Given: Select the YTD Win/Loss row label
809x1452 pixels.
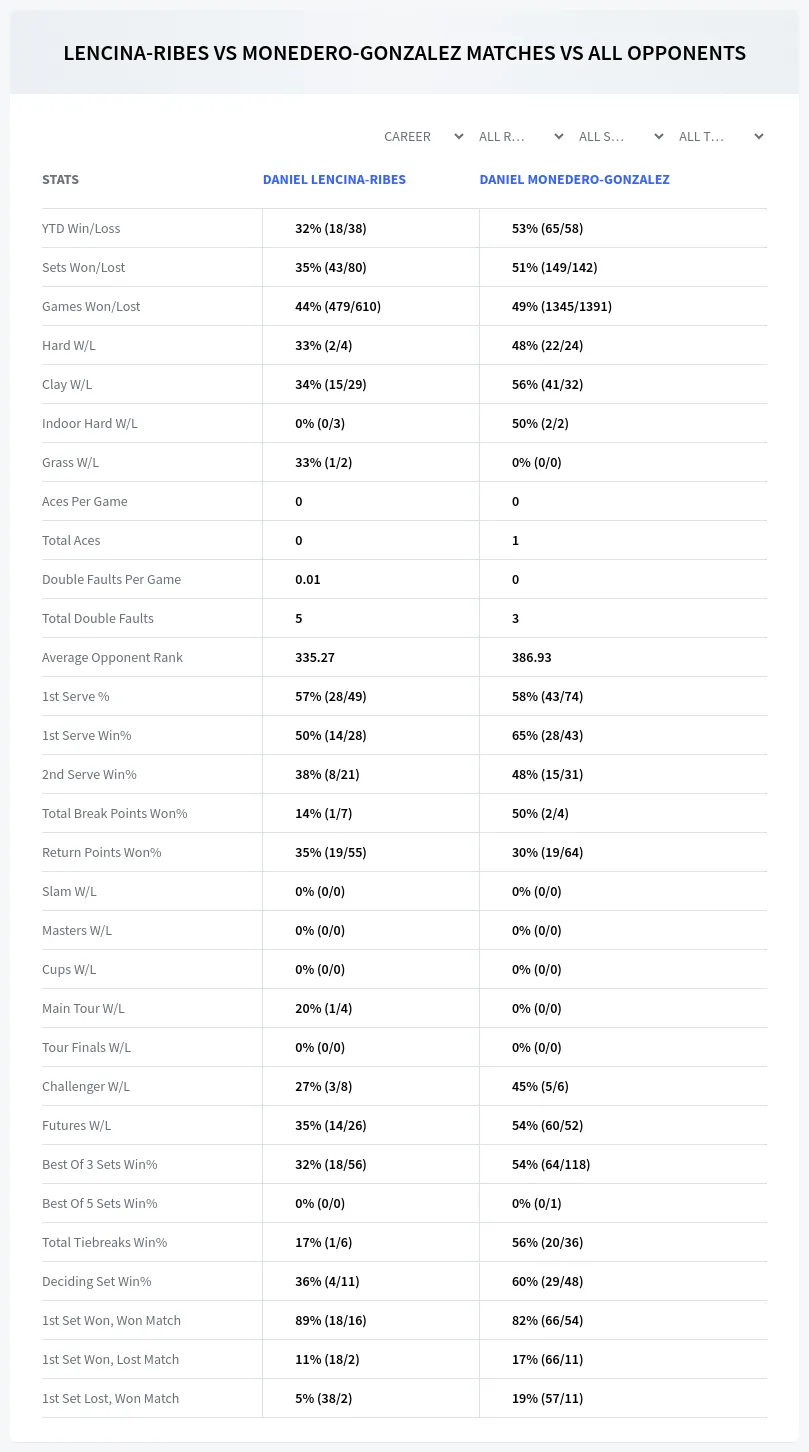Looking at the screenshot, I should pos(81,228).
